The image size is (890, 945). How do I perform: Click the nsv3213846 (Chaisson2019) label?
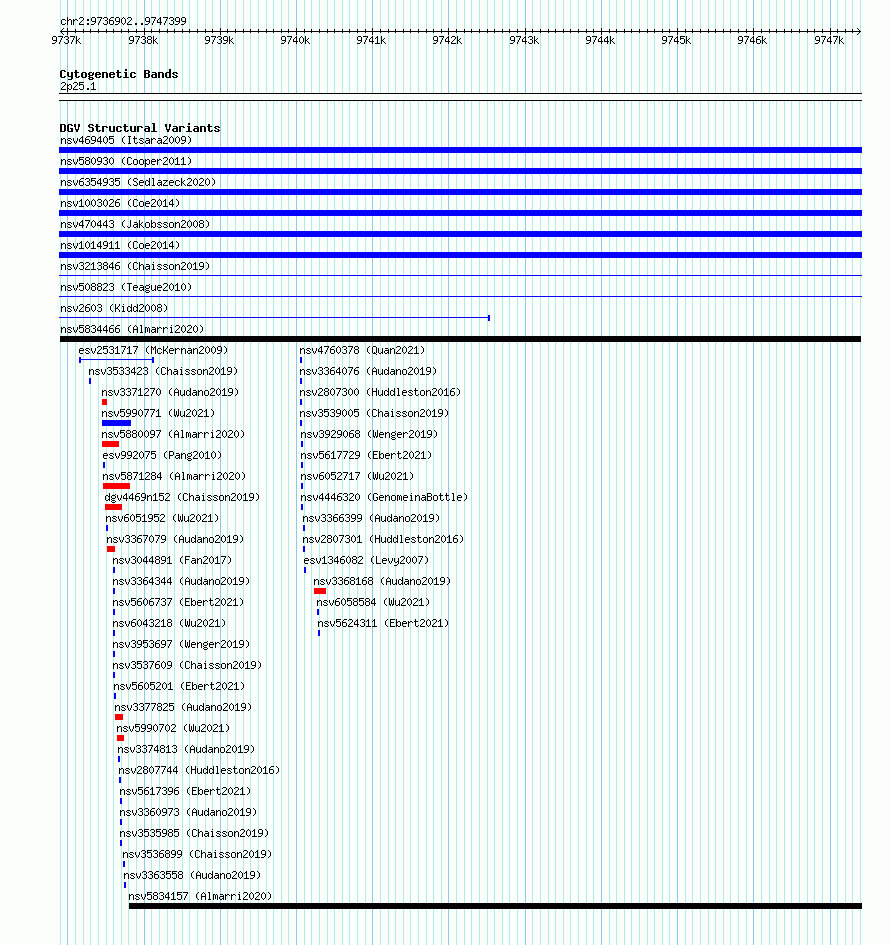coord(135,267)
